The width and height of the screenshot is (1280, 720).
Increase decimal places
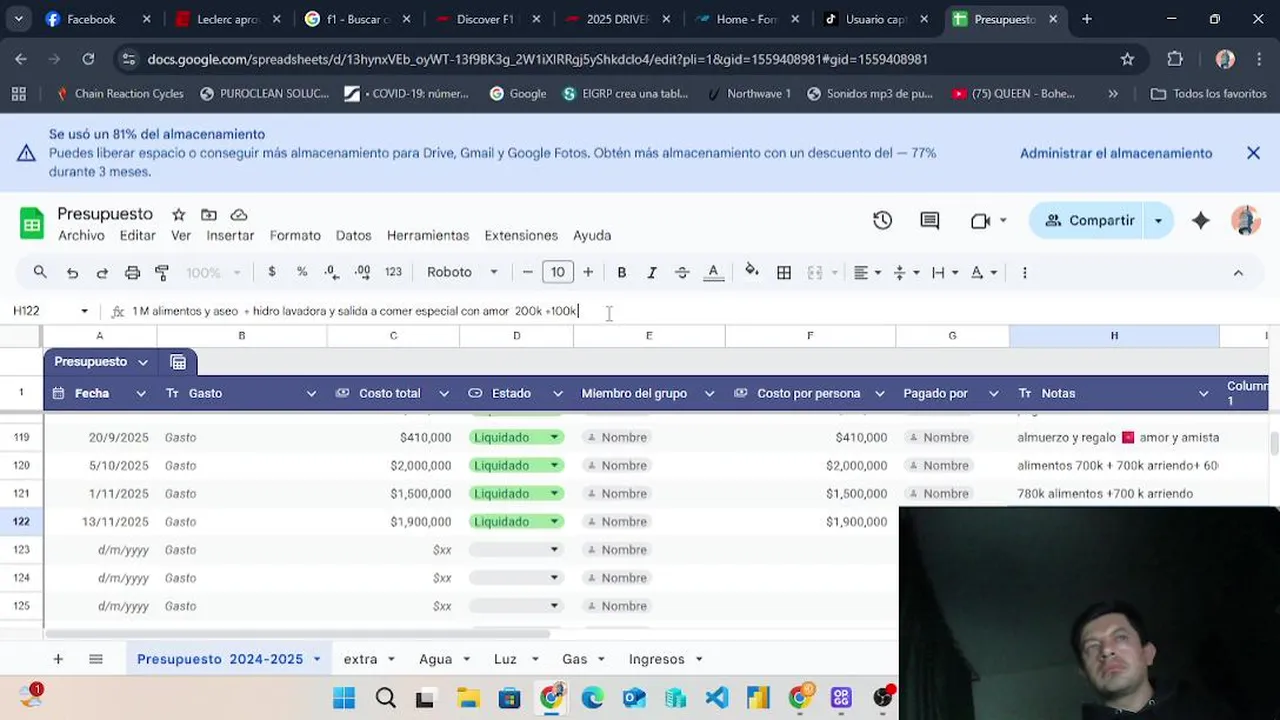[362, 272]
